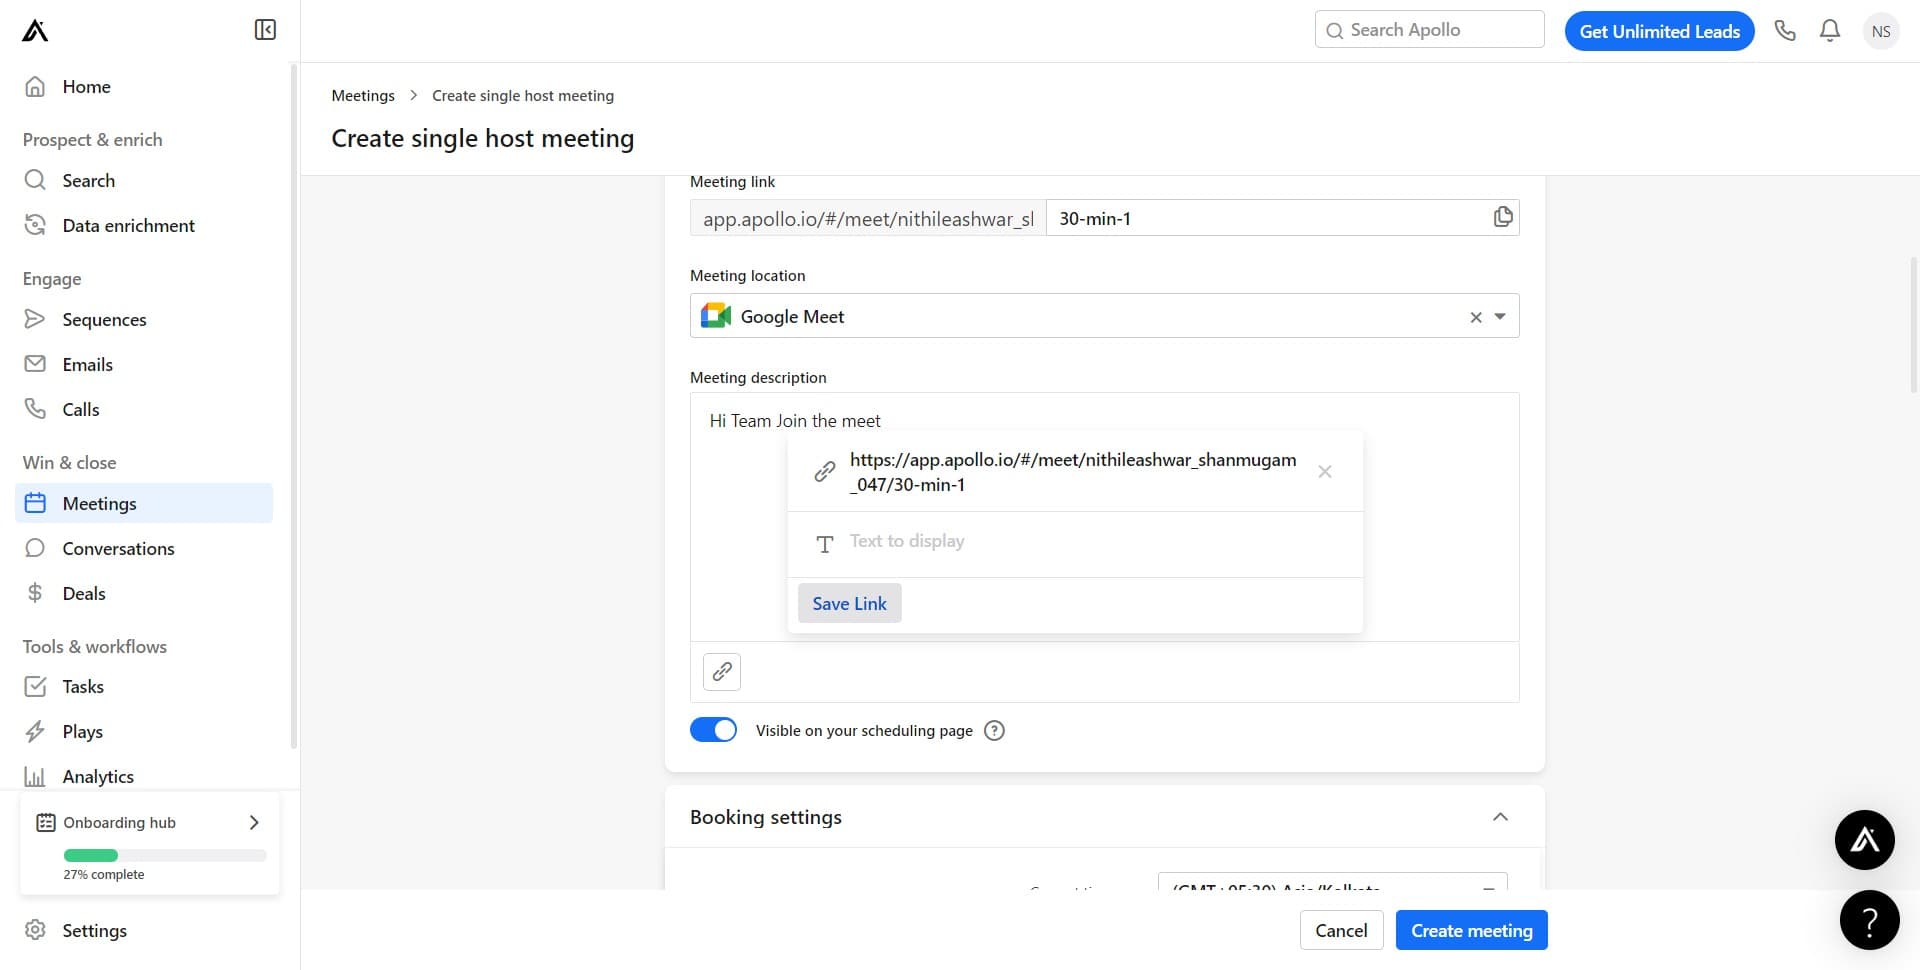The height and width of the screenshot is (970, 1920).
Task: Open the notifications bell
Action: pyautogui.click(x=1829, y=30)
